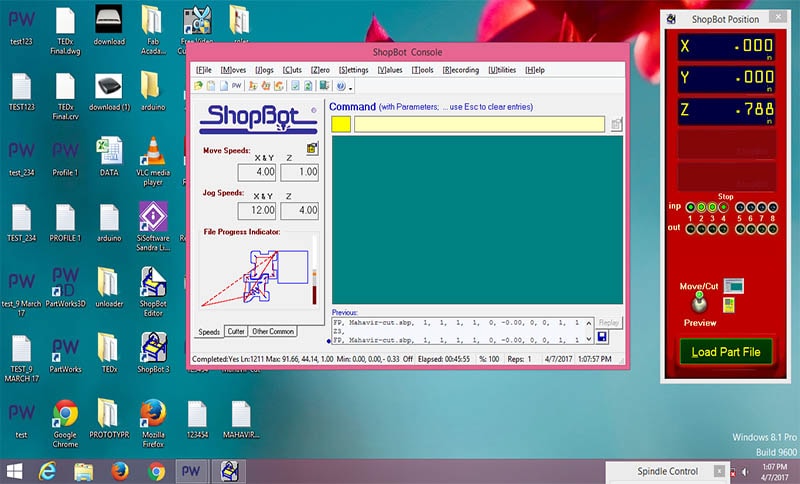This screenshot has width=800, height=484.
Task: Toggle output 5 in ShopBot Position
Action: tap(740, 230)
